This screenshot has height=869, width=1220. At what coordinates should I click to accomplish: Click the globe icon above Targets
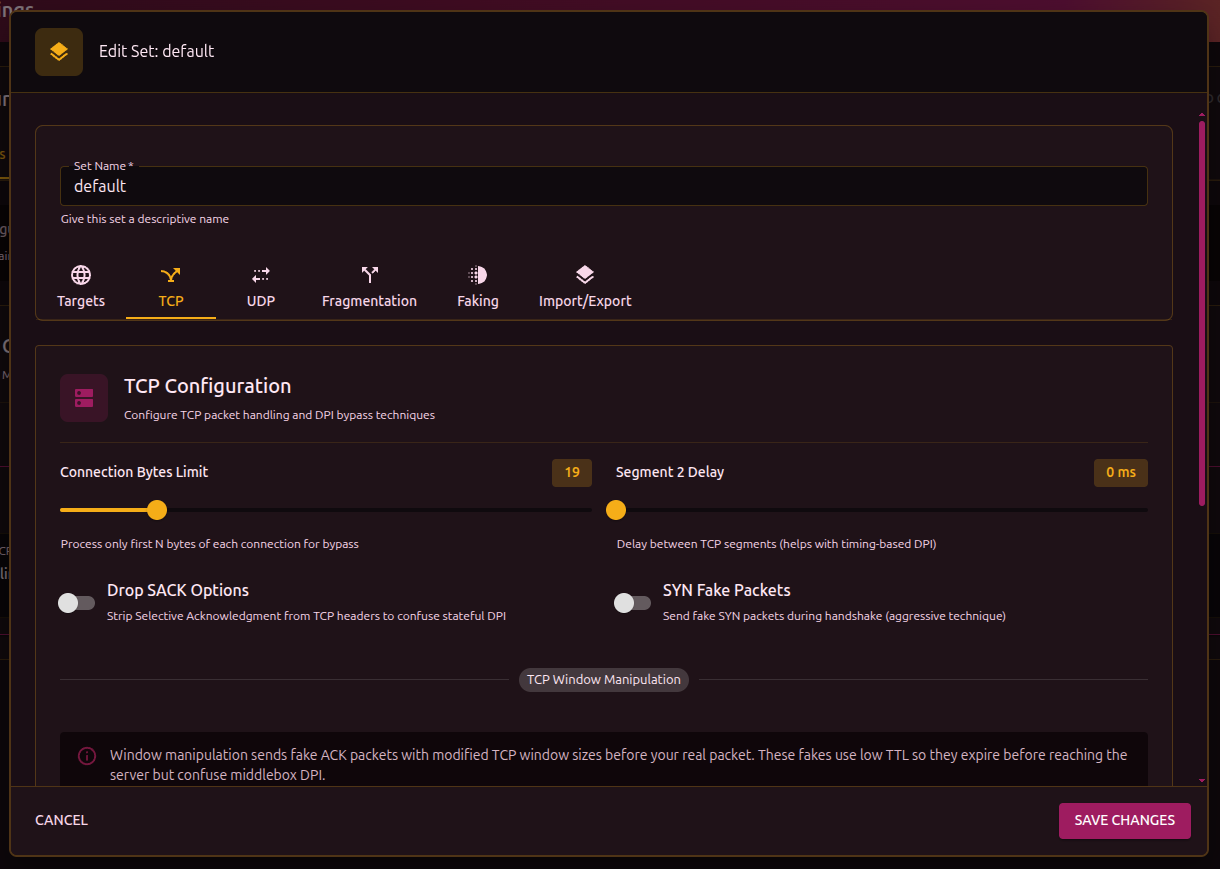(81, 275)
